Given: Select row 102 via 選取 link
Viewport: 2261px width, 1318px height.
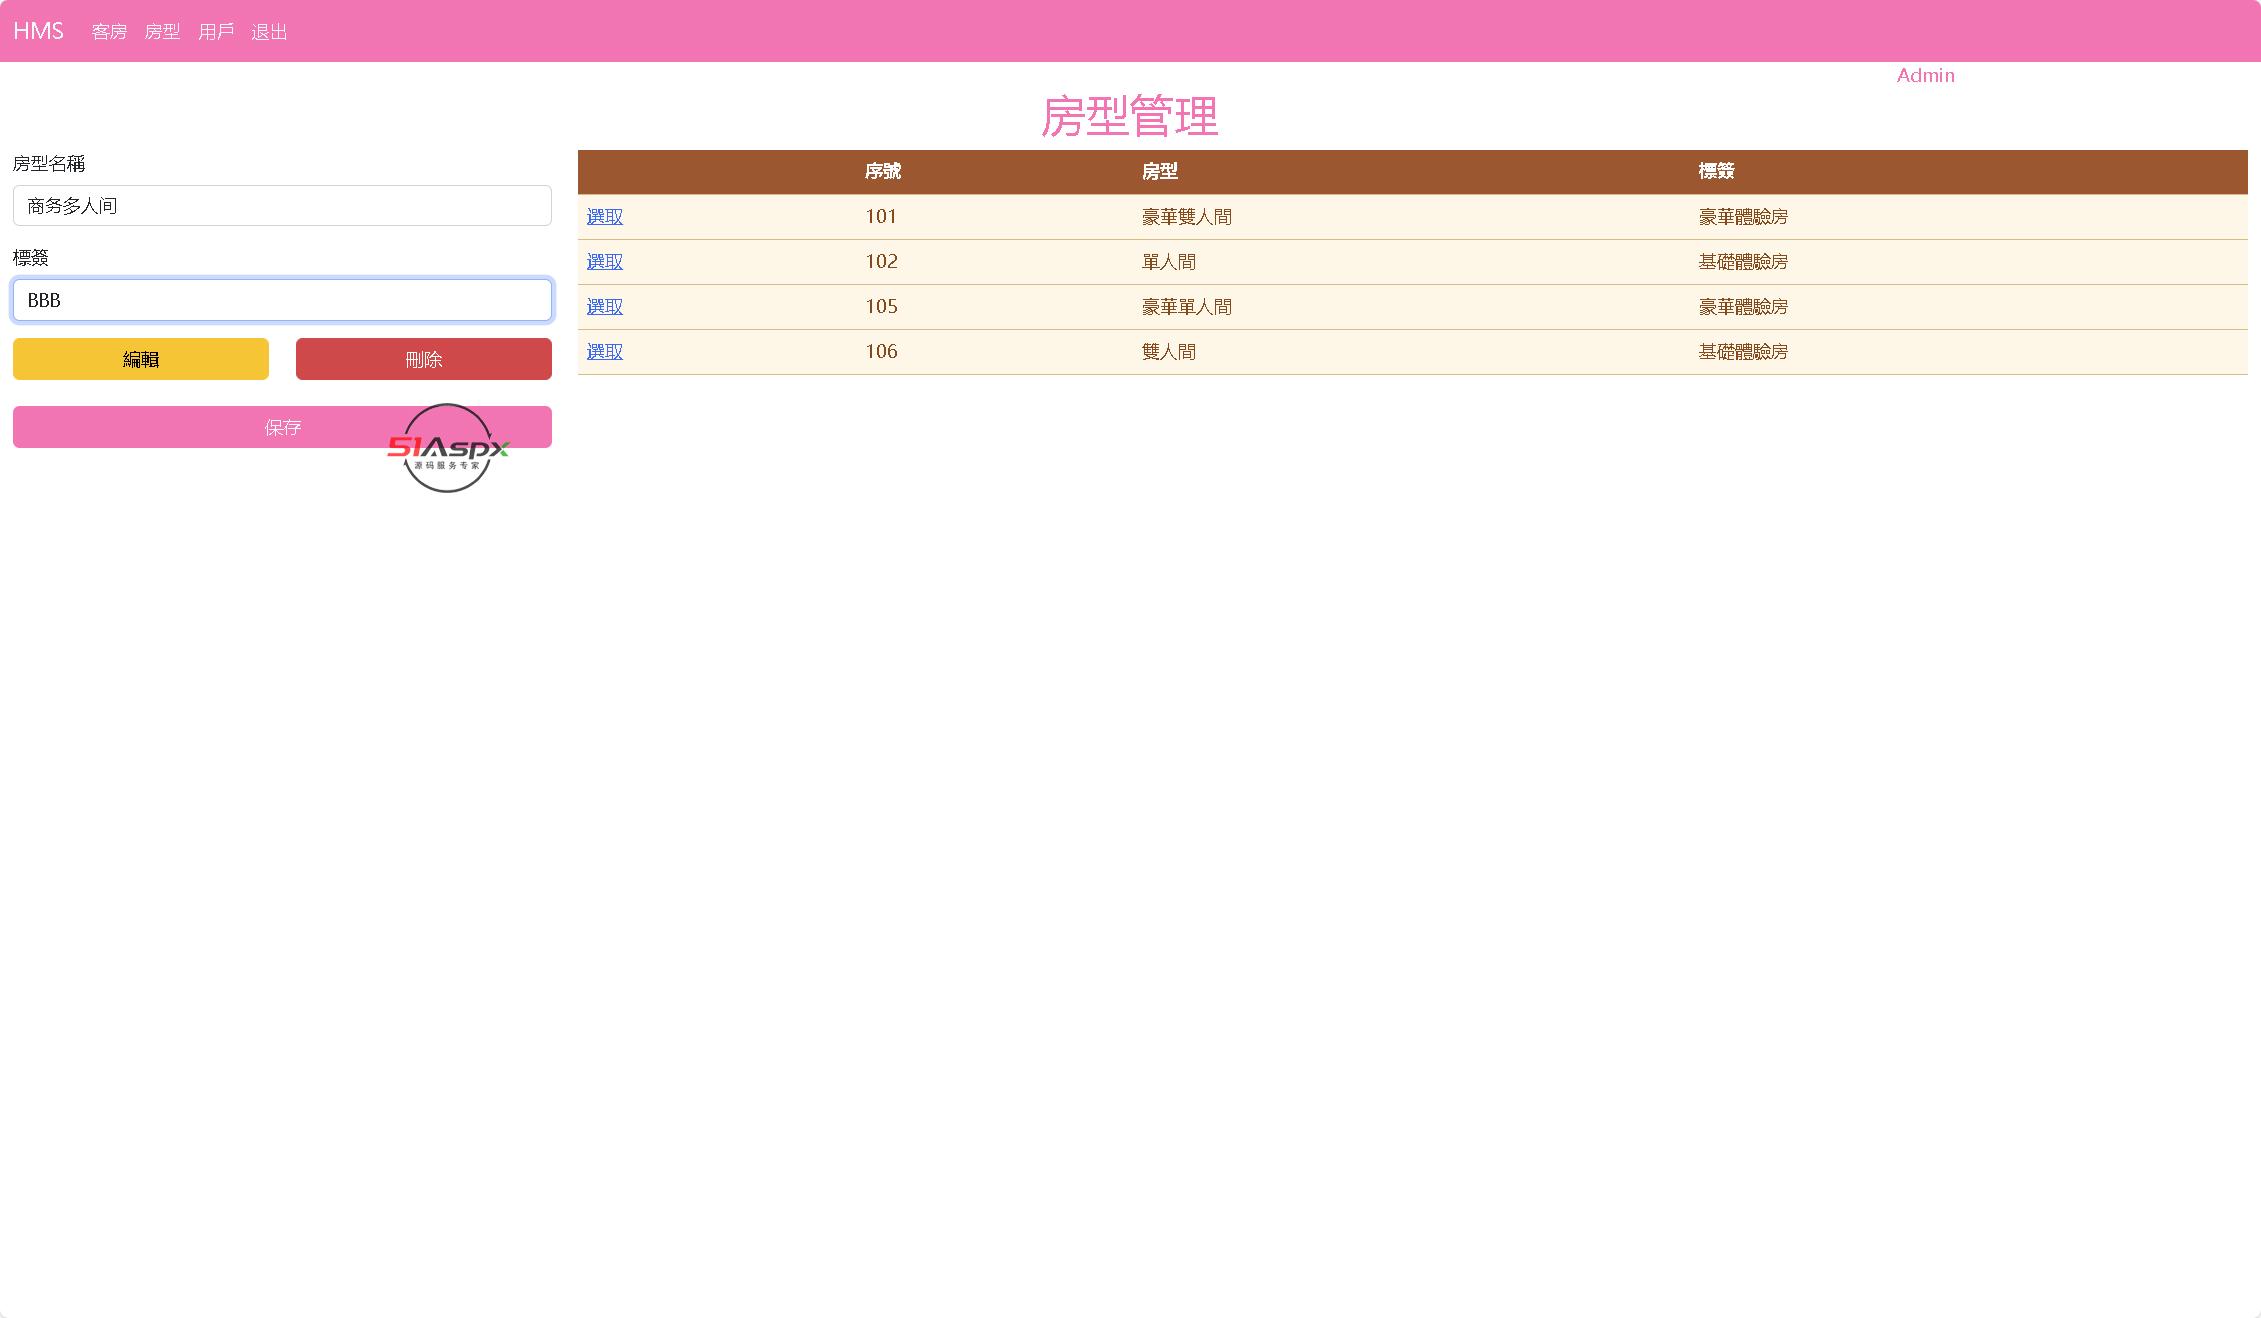Looking at the screenshot, I should point(604,262).
